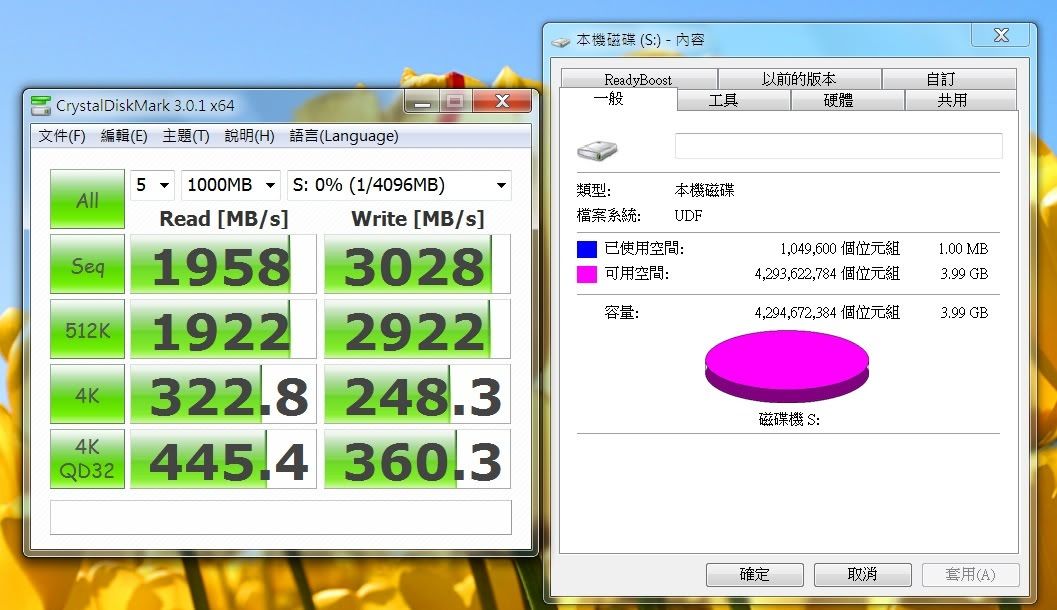Click the free space value 4,293,622,784 個位元組
The height and width of the screenshot is (610, 1057).
pos(827,274)
